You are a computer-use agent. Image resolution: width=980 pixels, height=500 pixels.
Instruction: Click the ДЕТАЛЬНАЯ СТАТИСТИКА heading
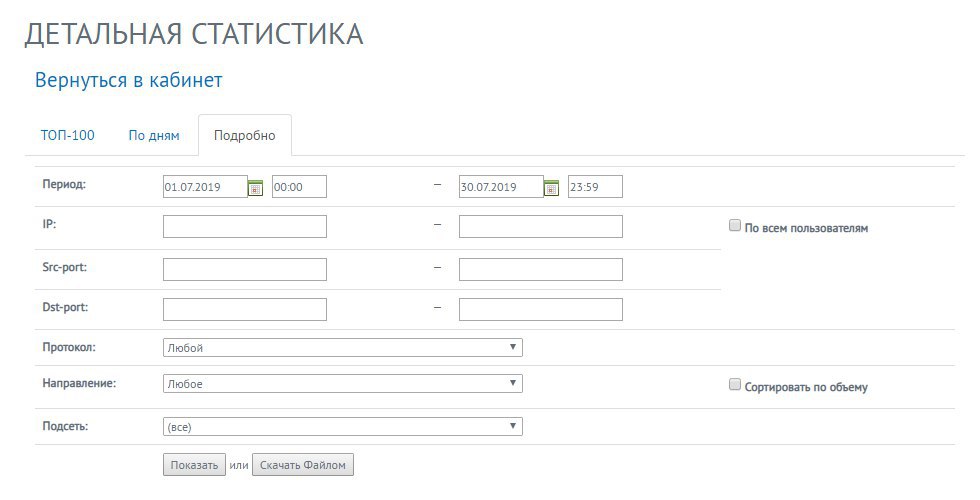point(194,34)
